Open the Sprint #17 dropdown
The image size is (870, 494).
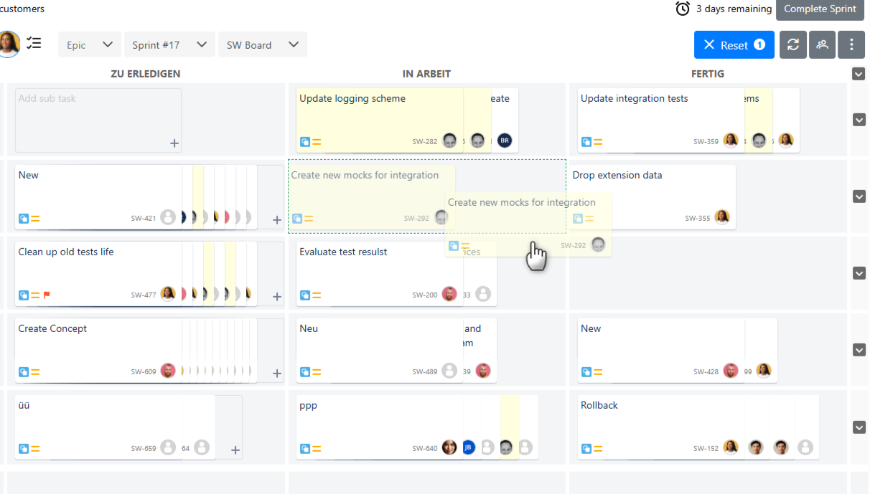tap(169, 45)
